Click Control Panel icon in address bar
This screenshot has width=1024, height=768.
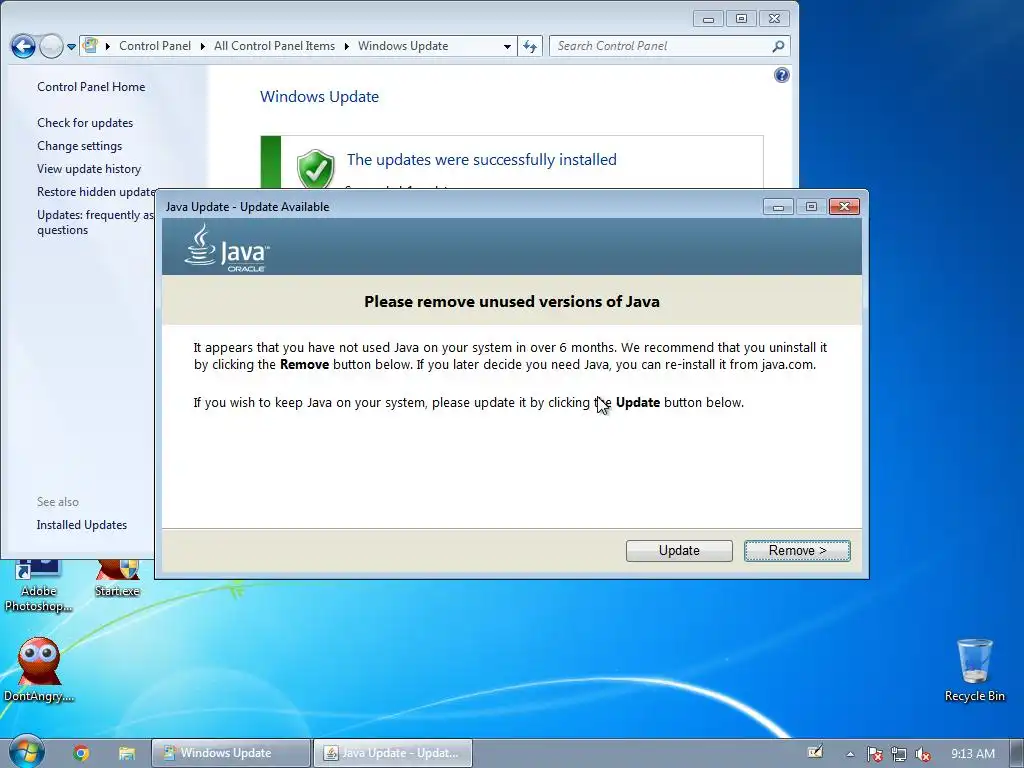(x=90, y=46)
